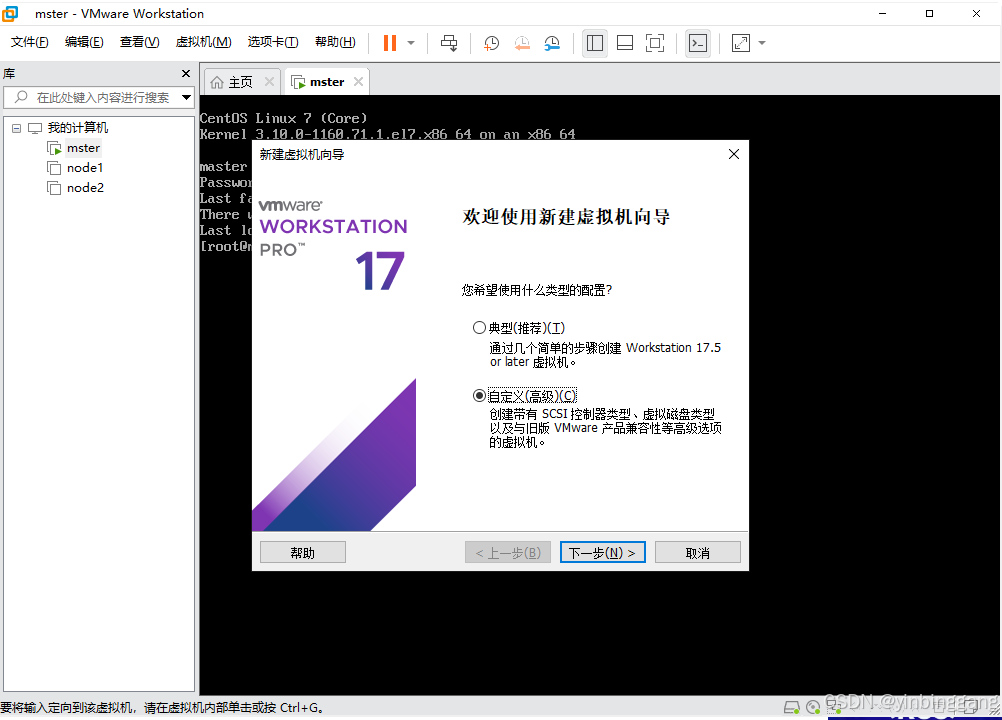Close the 新建虚拟机向导 dialog
1002x720 pixels.
click(734, 154)
